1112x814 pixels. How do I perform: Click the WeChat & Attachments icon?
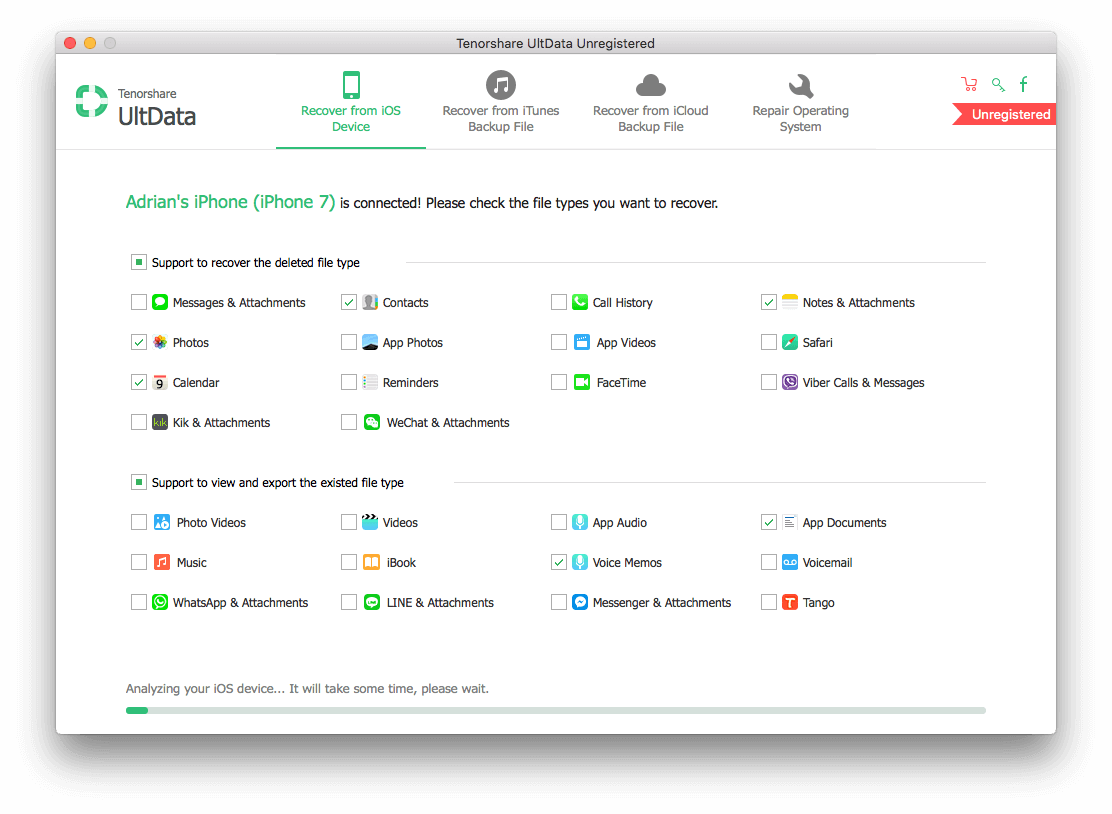(x=372, y=422)
